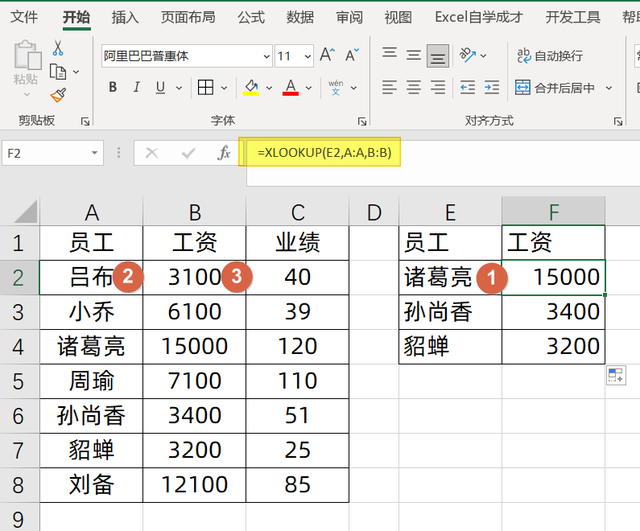Screen dimensions: 640x531
Task: Increase indent
Action: (x=491, y=87)
